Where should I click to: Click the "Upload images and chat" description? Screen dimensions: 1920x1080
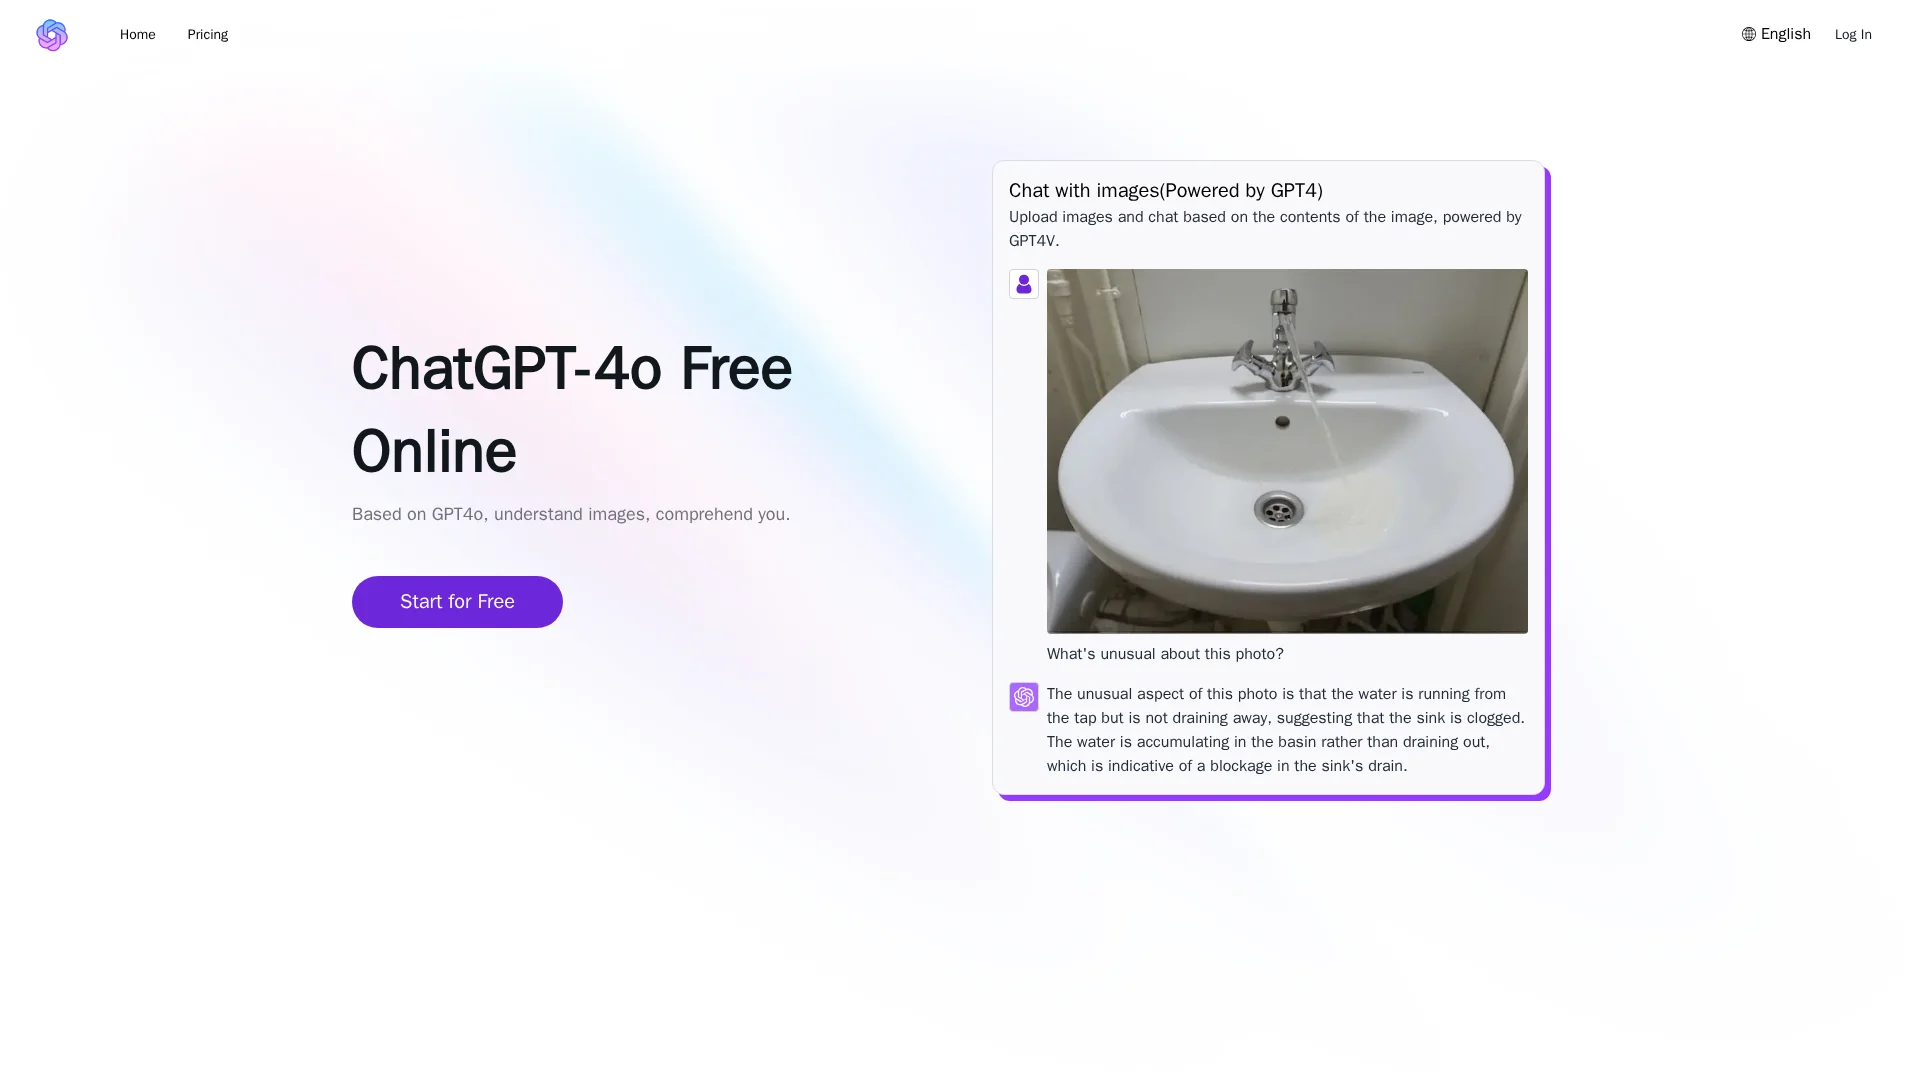point(1265,229)
